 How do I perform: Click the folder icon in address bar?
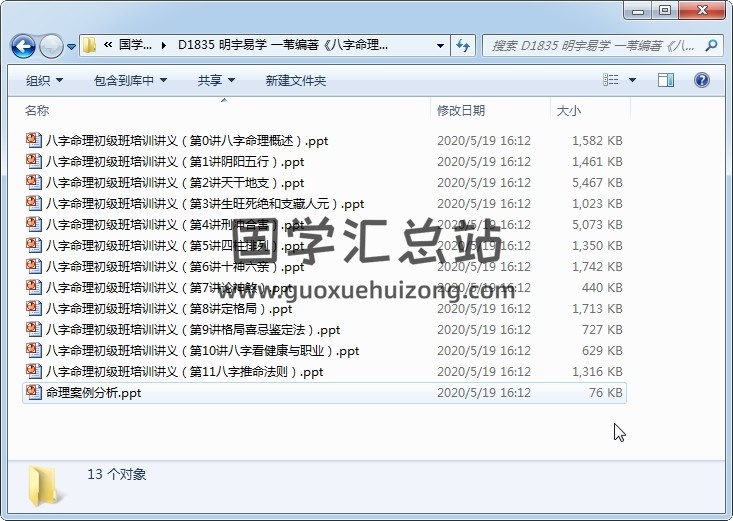[x=89, y=45]
